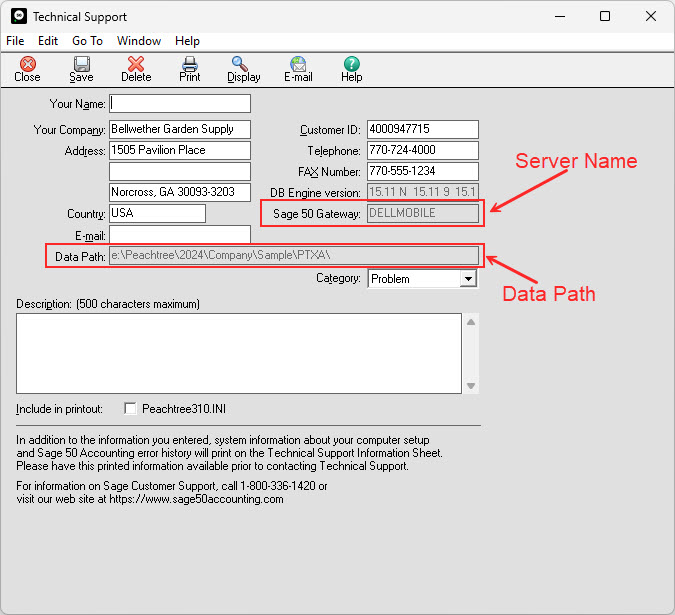The height and width of the screenshot is (615, 675).
Task: Click the application icon in title bar
Action: 17,17
